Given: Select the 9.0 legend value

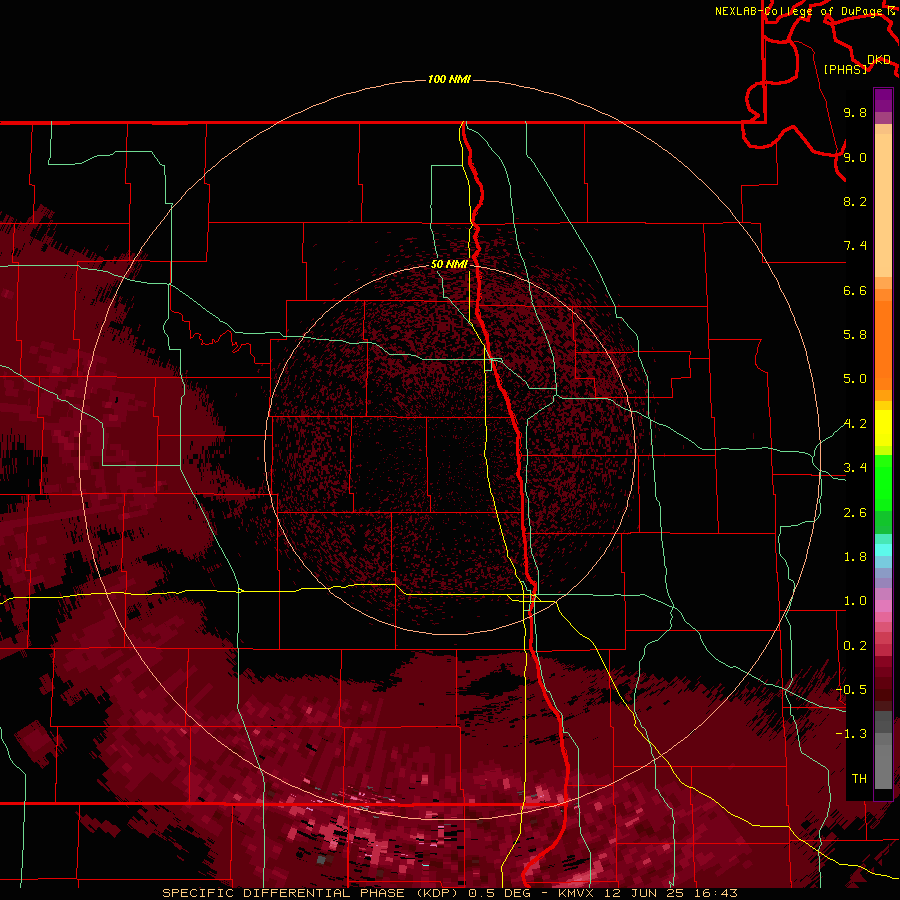Looking at the screenshot, I should [x=855, y=157].
